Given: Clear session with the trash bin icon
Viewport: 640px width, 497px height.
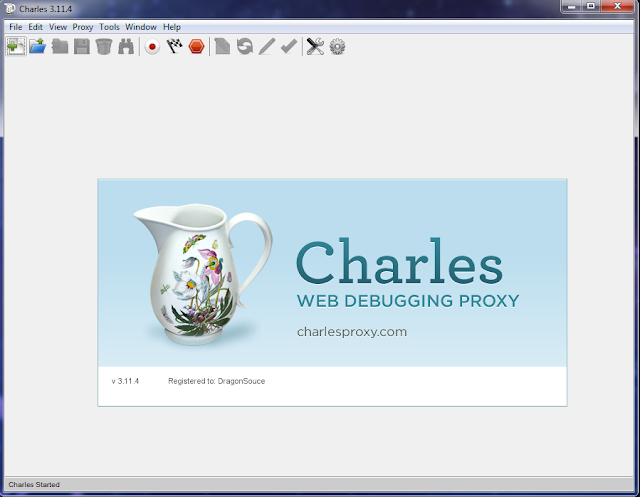Looking at the screenshot, I should click(x=104, y=46).
